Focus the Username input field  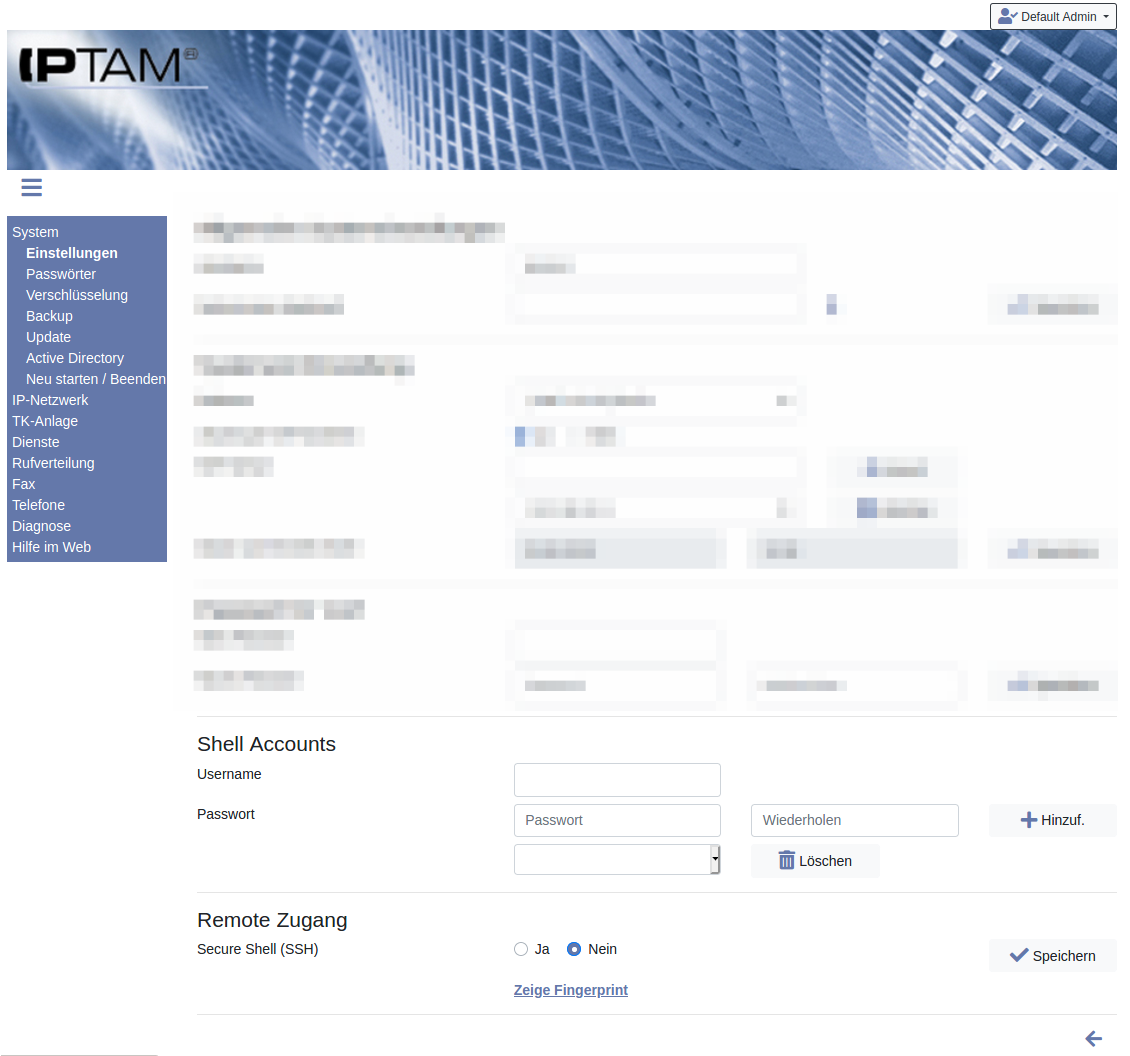[x=617, y=780]
